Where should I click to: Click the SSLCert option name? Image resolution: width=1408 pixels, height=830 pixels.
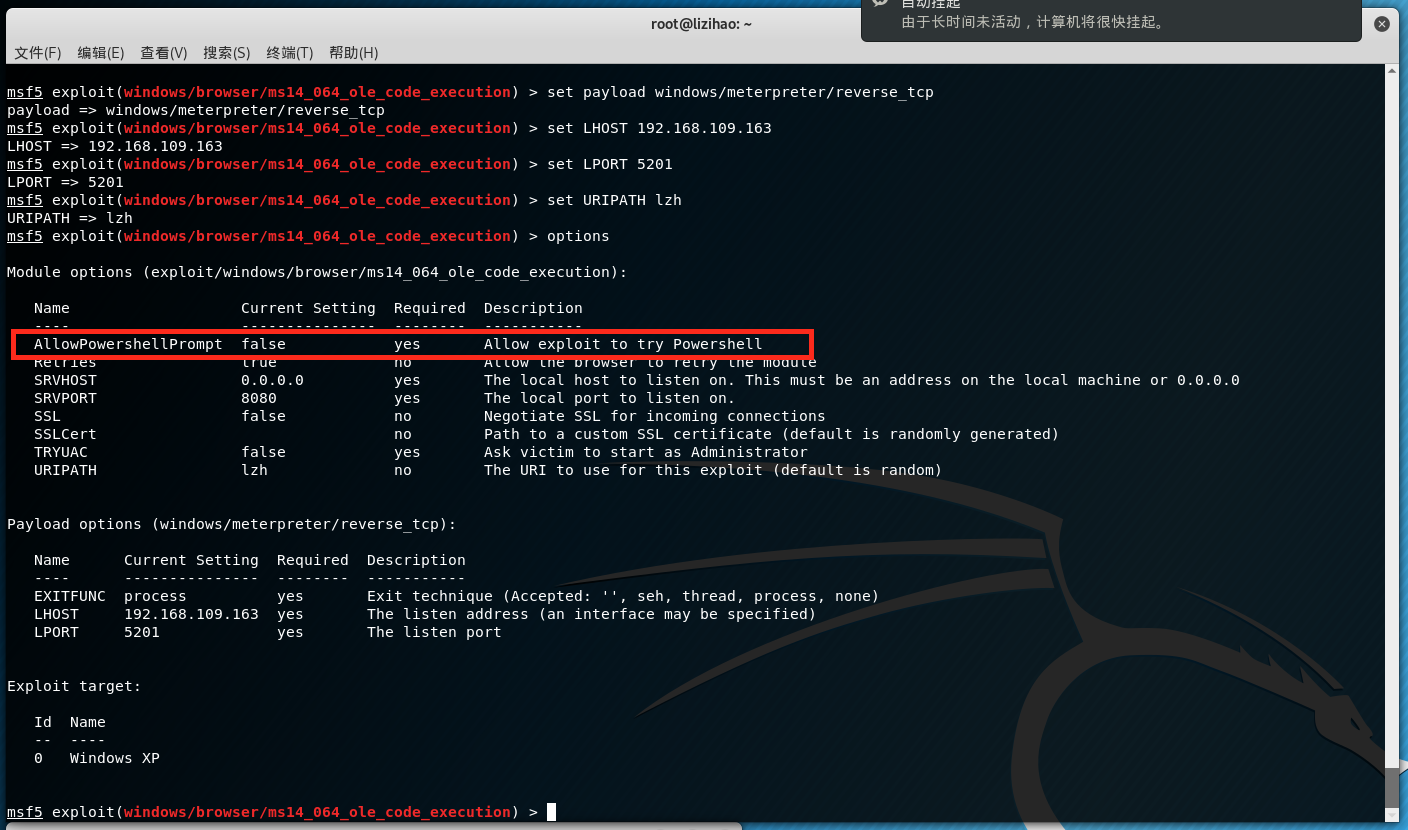click(65, 434)
